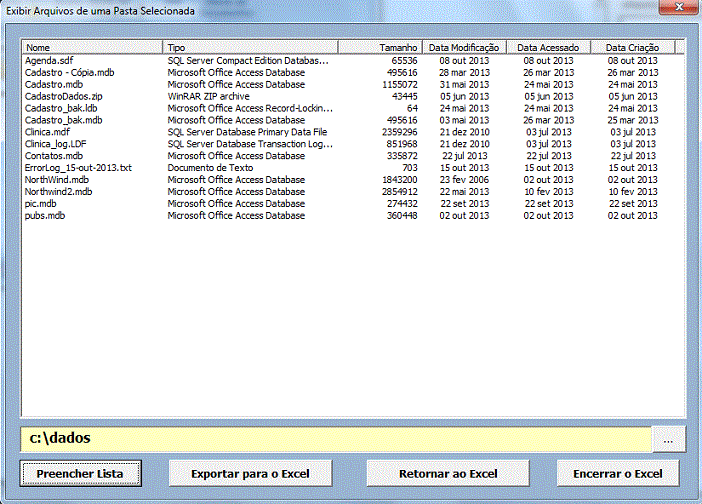The width and height of the screenshot is (702, 504).
Task: Select the pic.mdb file
Action: tap(41, 204)
